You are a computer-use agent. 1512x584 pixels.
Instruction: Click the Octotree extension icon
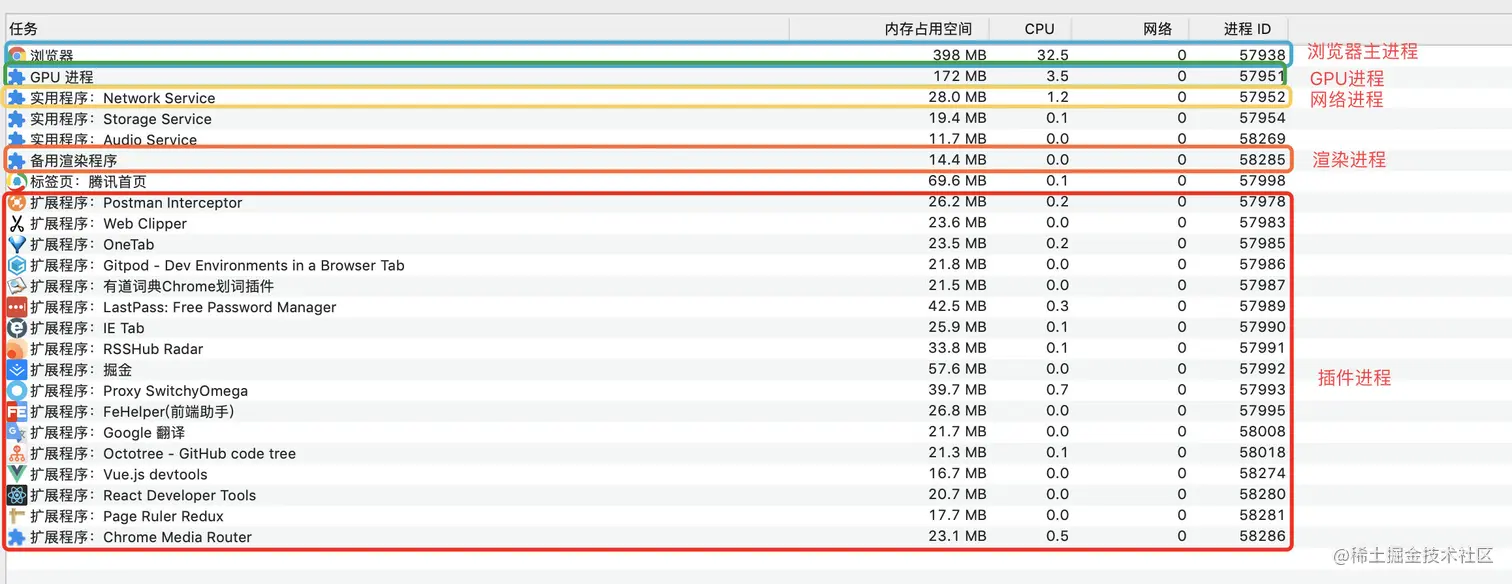tap(17, 454)
